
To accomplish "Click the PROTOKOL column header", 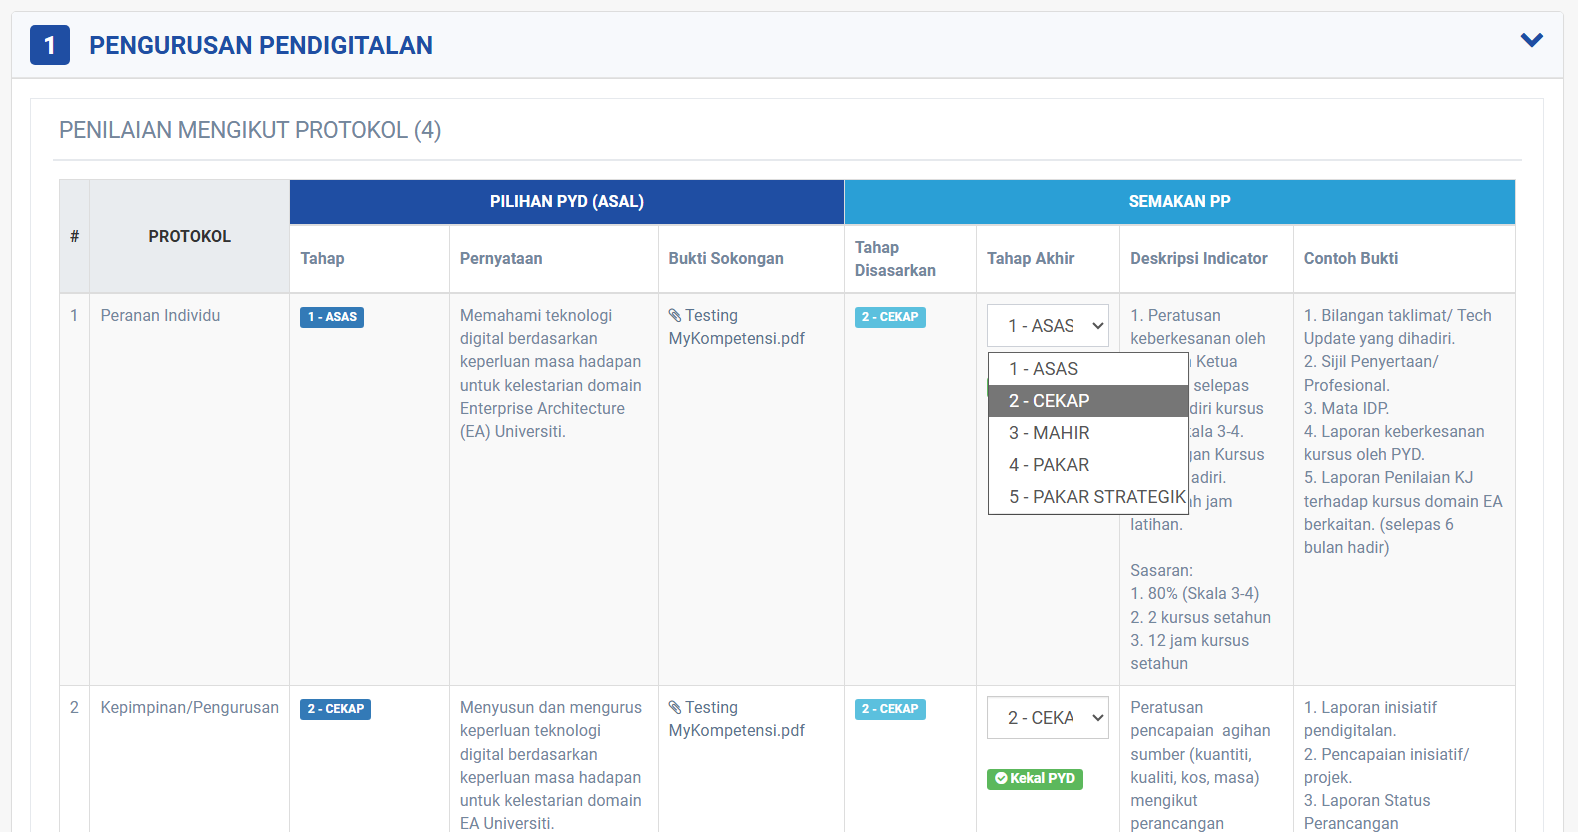I will pyautogui.click(x=190, y=236).
